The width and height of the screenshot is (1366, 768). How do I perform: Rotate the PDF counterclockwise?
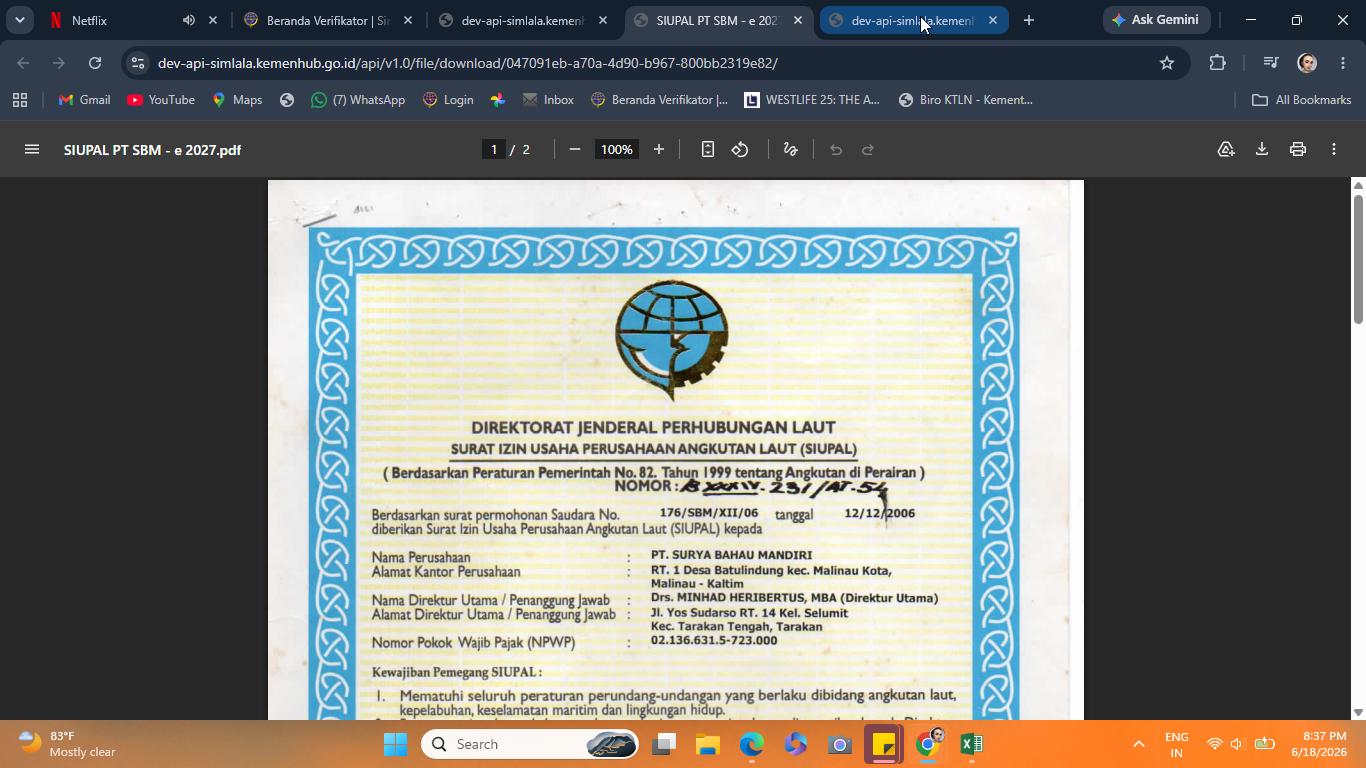(x=740, y=149)
